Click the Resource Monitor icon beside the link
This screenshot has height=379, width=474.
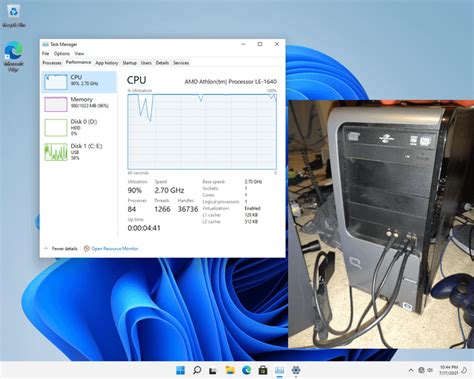[87, 248]
